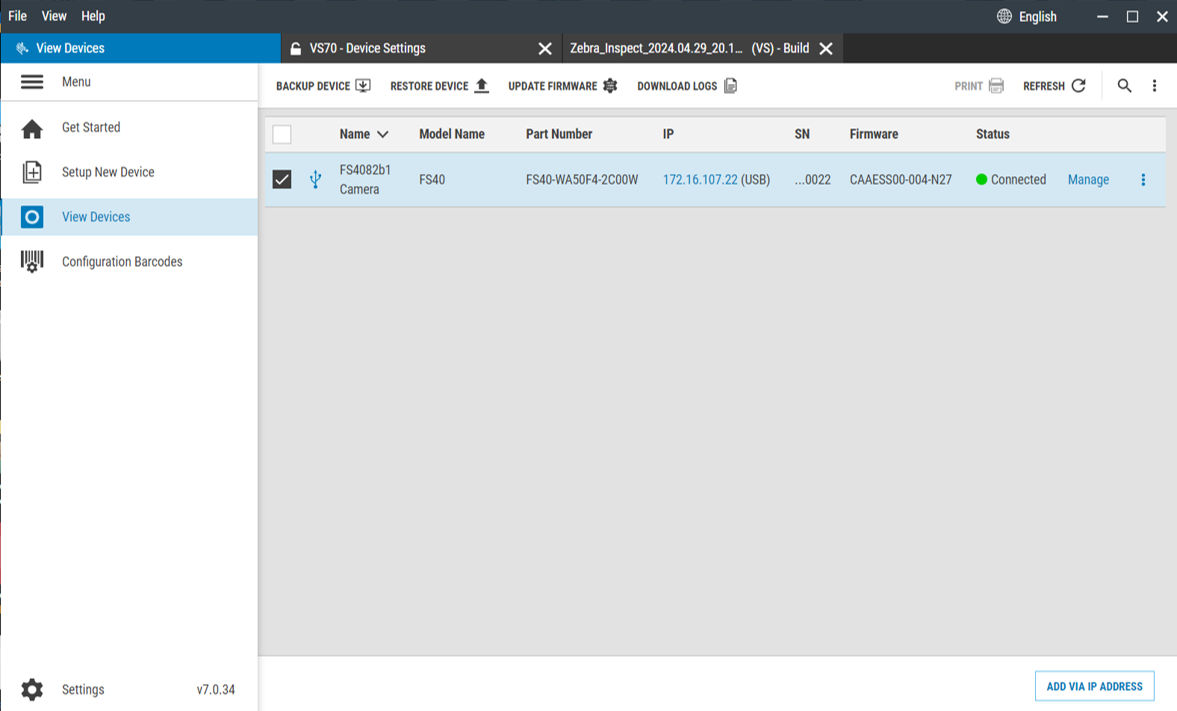Open the search magnifier icon
The width and height of the screenshot is (1177, 711).
pyautogui.click(x=1124, y=86)
